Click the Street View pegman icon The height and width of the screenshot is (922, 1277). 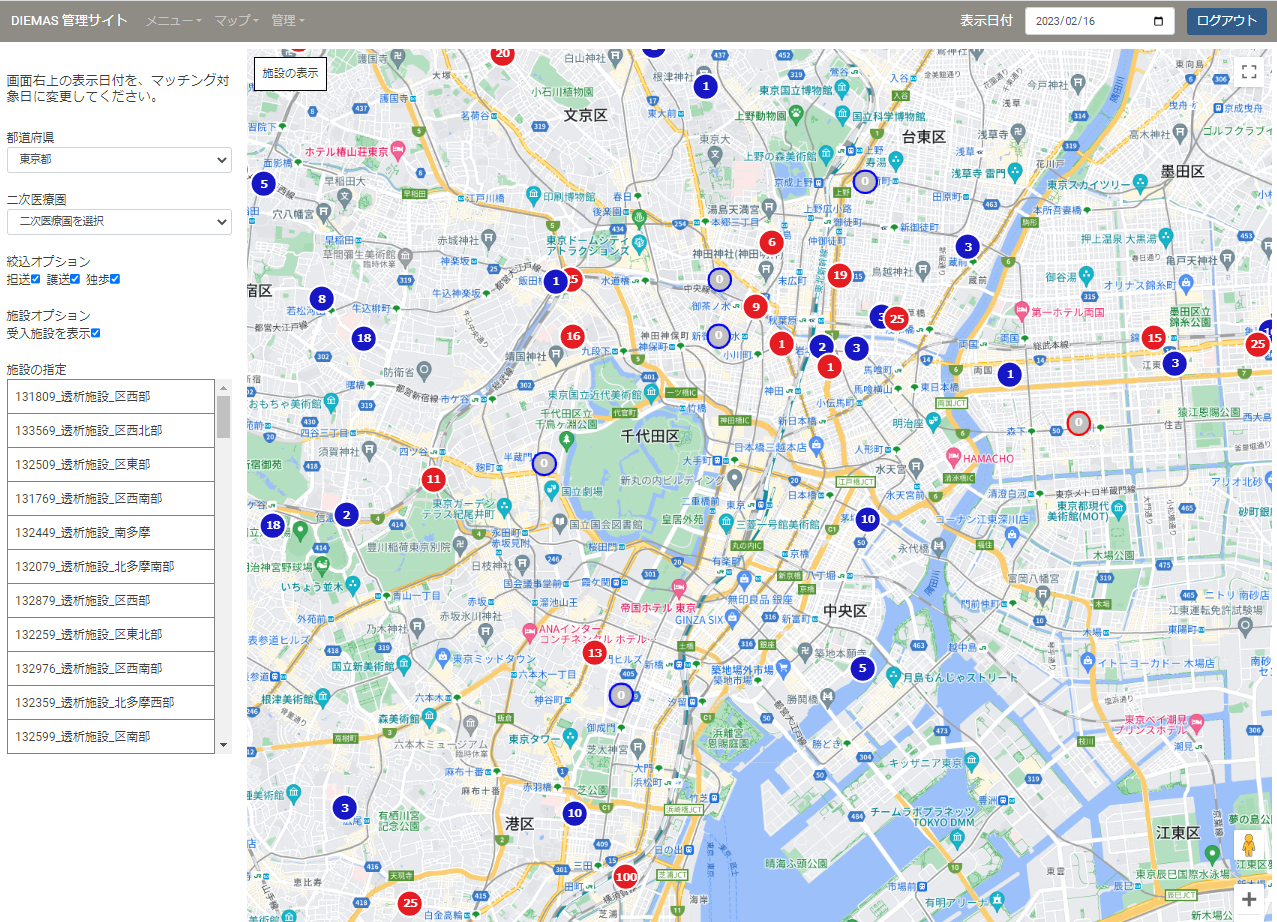click(1248, 848)
